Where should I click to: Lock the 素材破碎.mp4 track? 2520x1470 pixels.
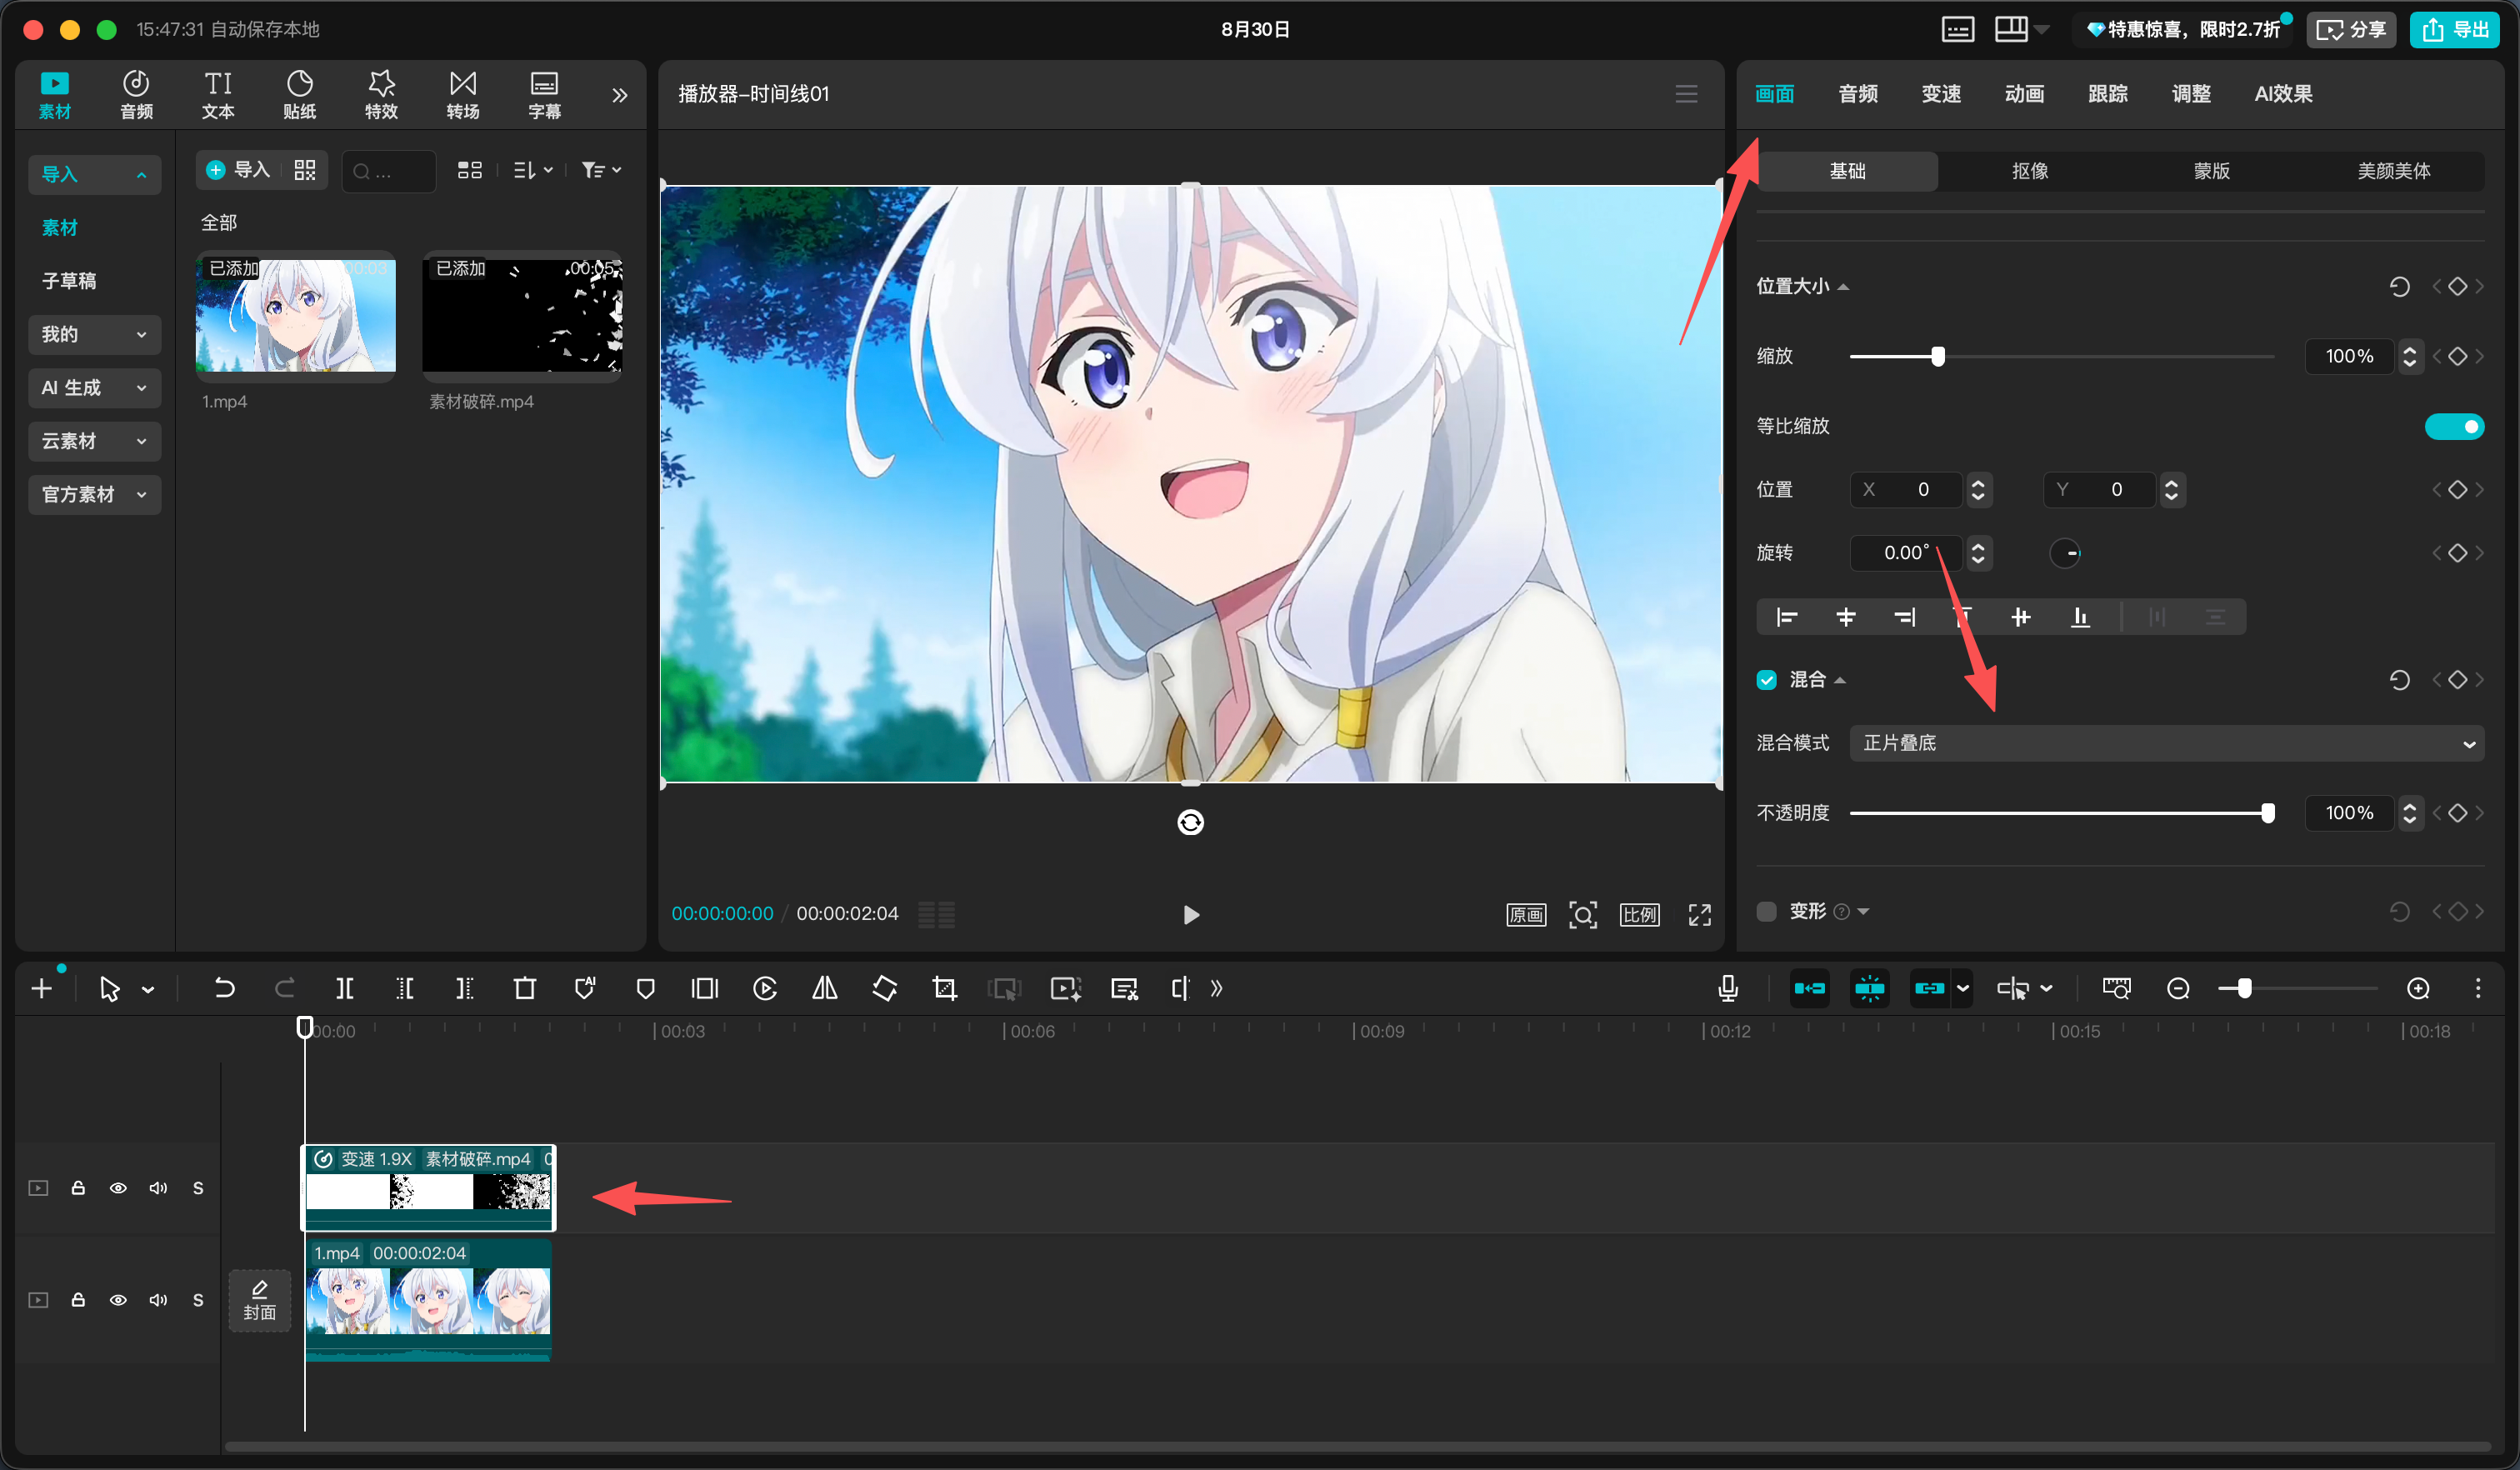point(78,1188)
